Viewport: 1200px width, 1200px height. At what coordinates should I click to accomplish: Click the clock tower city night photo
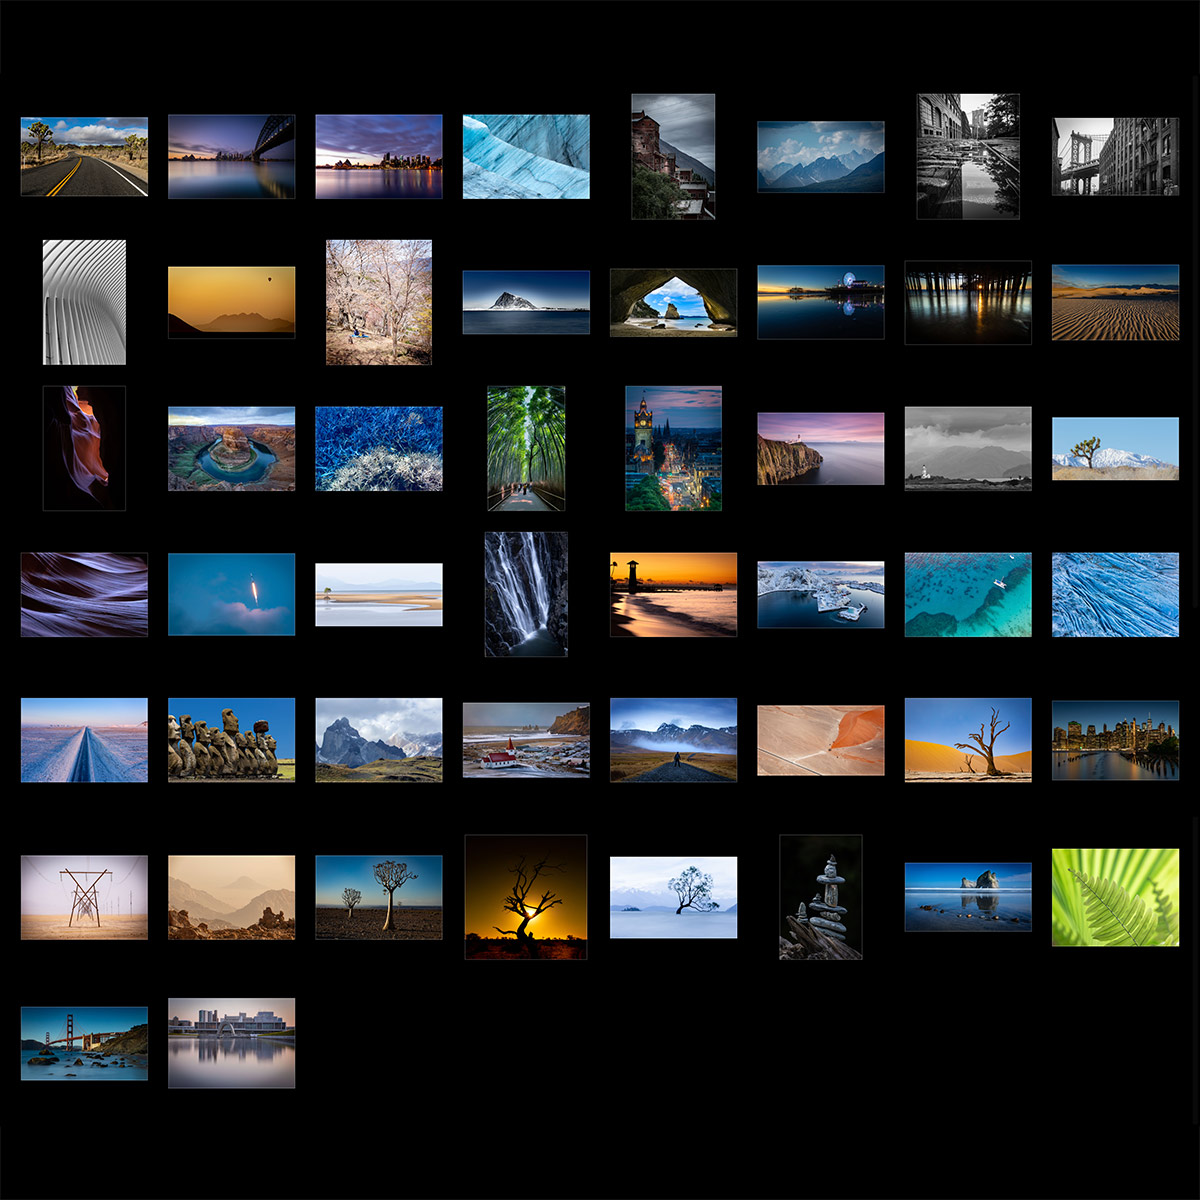click(673, 448)
